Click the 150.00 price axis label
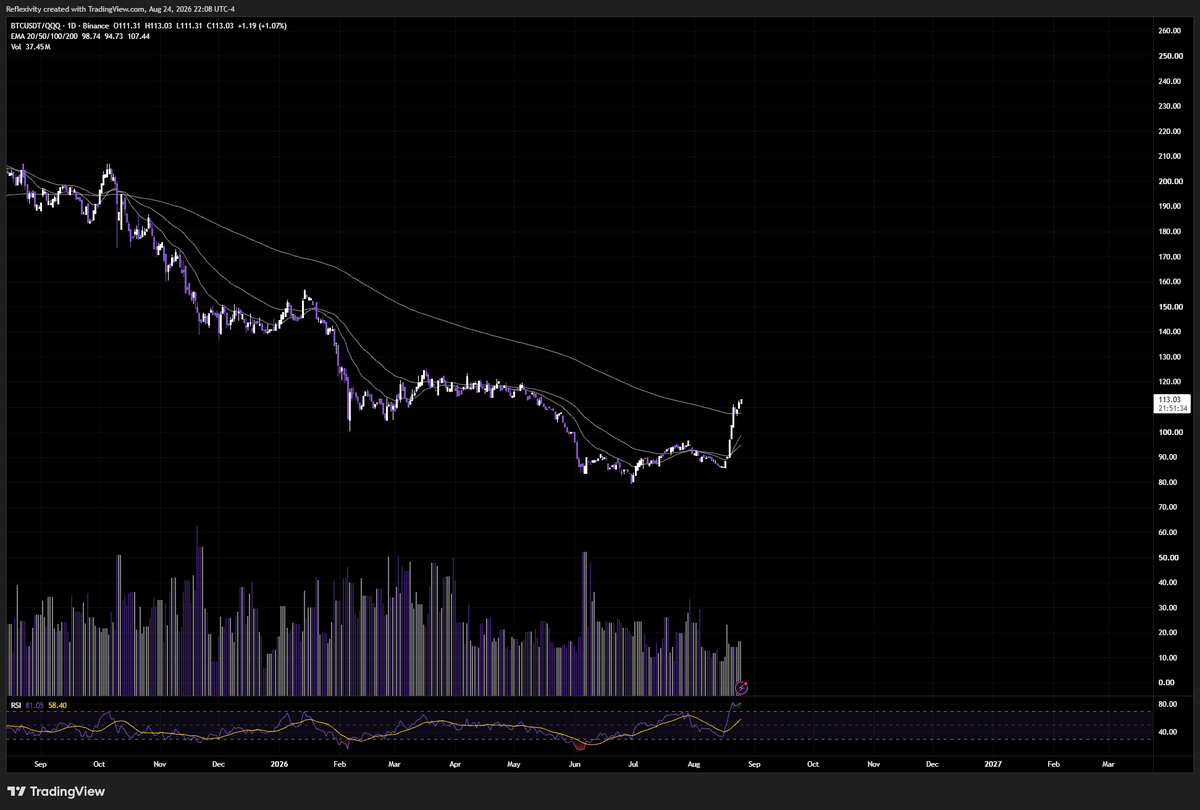The width and height of the screenshot is (1200, 810). [1170, 307]
